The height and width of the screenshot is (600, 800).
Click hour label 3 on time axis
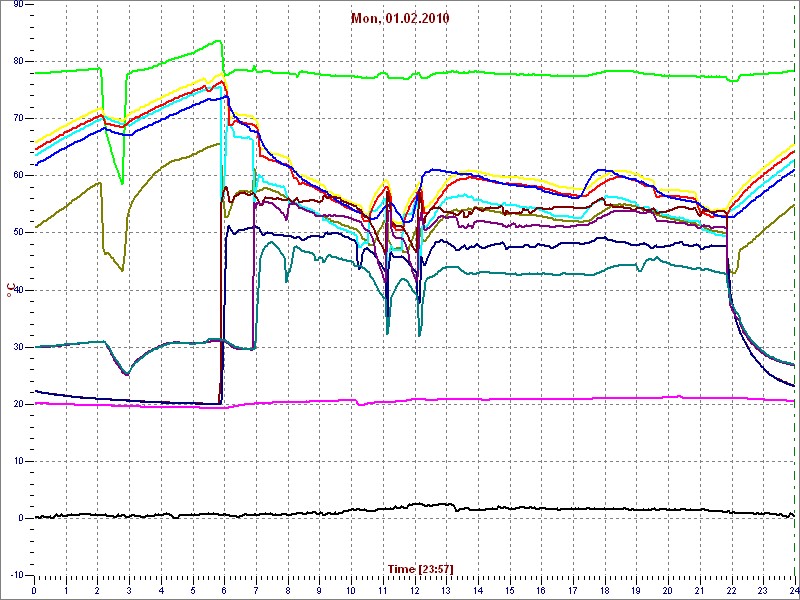(x=129, y=590)
